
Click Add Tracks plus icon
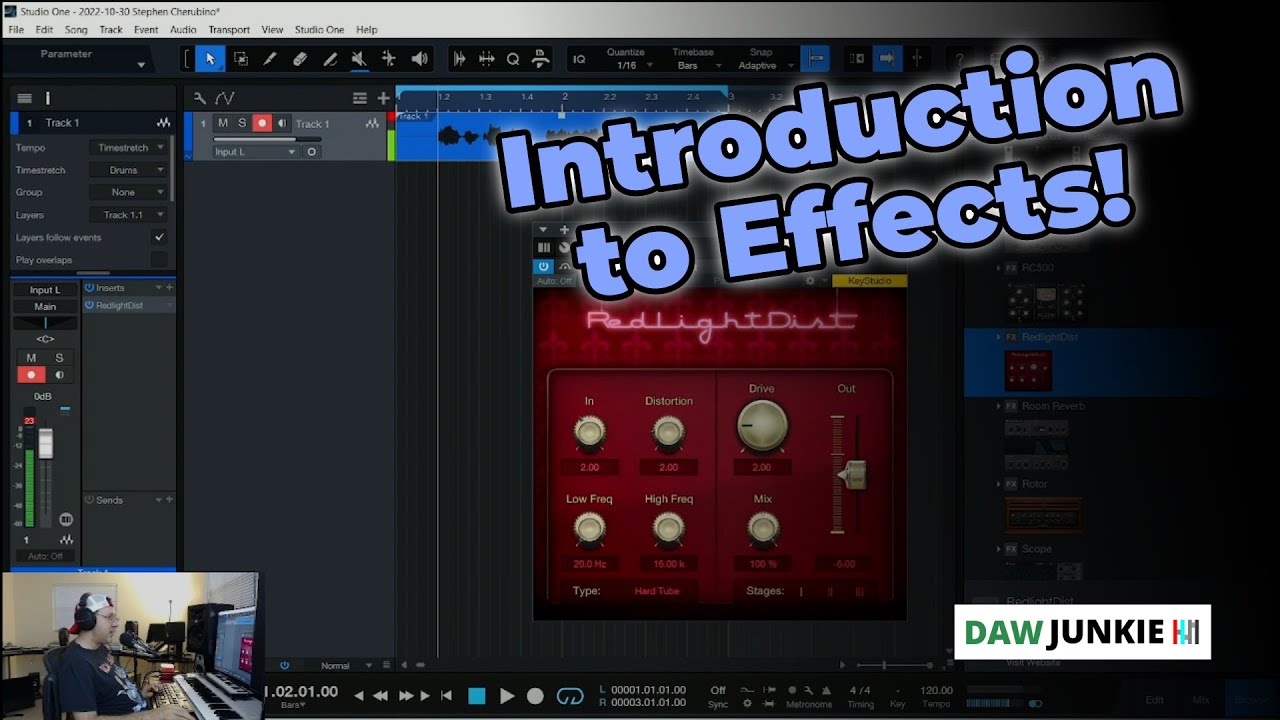[x=383, y=98]
